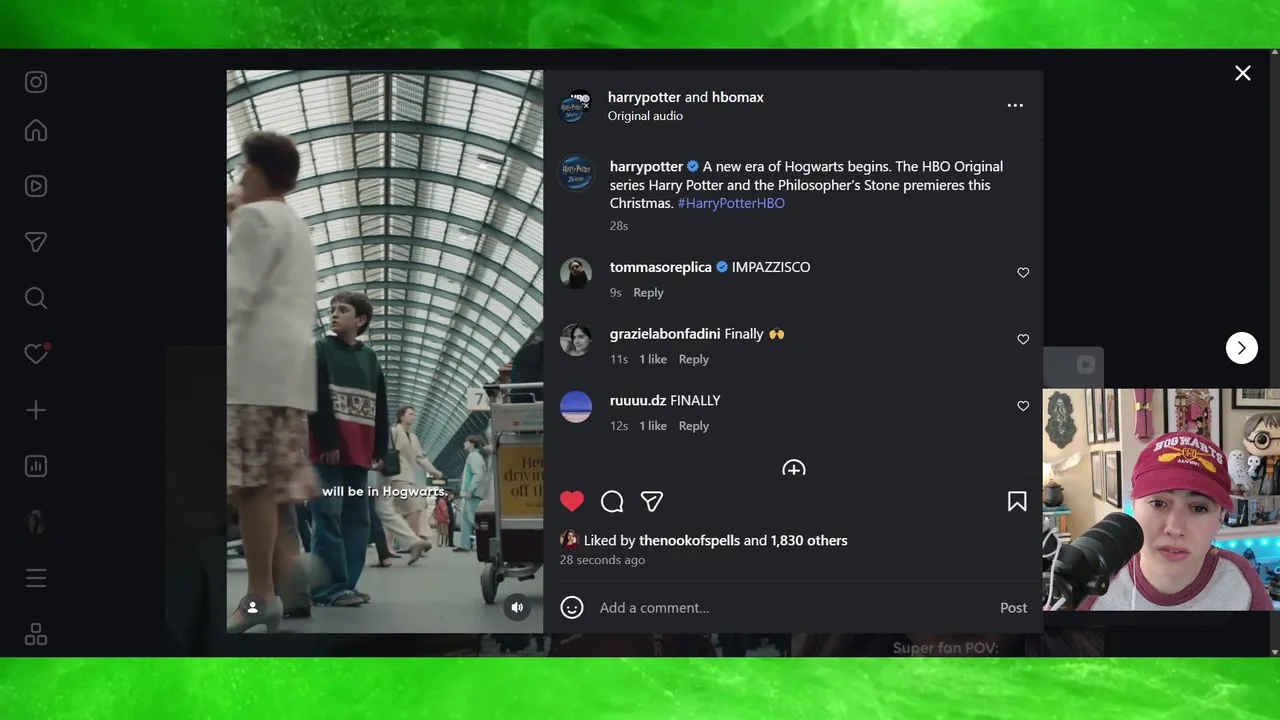This screenshot has height=720, width=1280.
Task: Click the Post comment button
Action: click(1013, 608)
